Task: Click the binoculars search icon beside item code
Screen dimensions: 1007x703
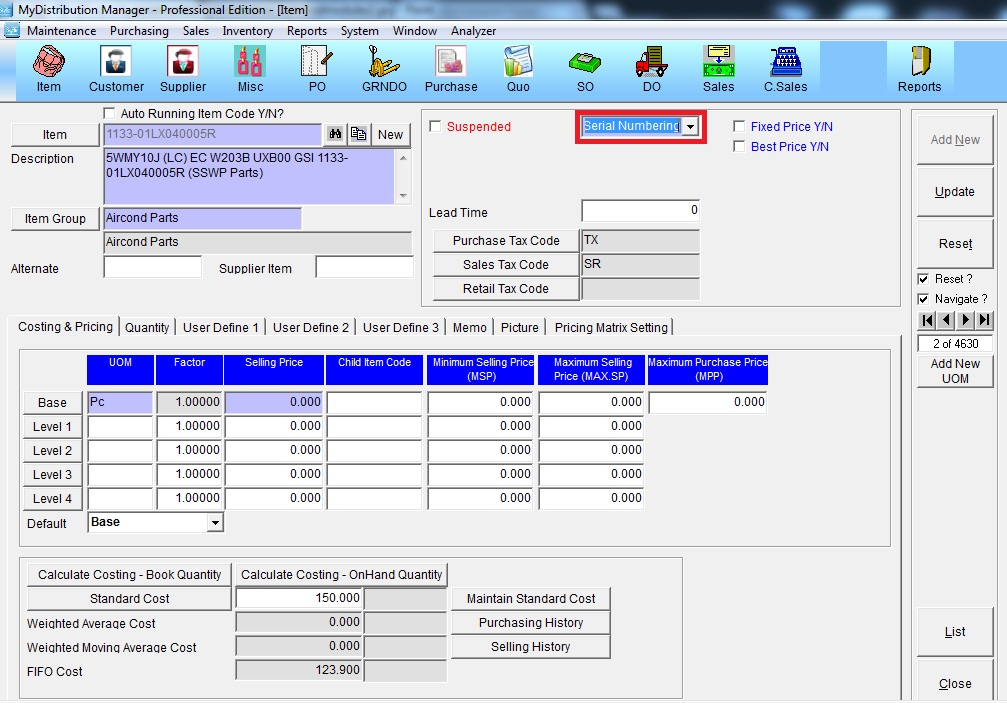Action: coord(335,135)
